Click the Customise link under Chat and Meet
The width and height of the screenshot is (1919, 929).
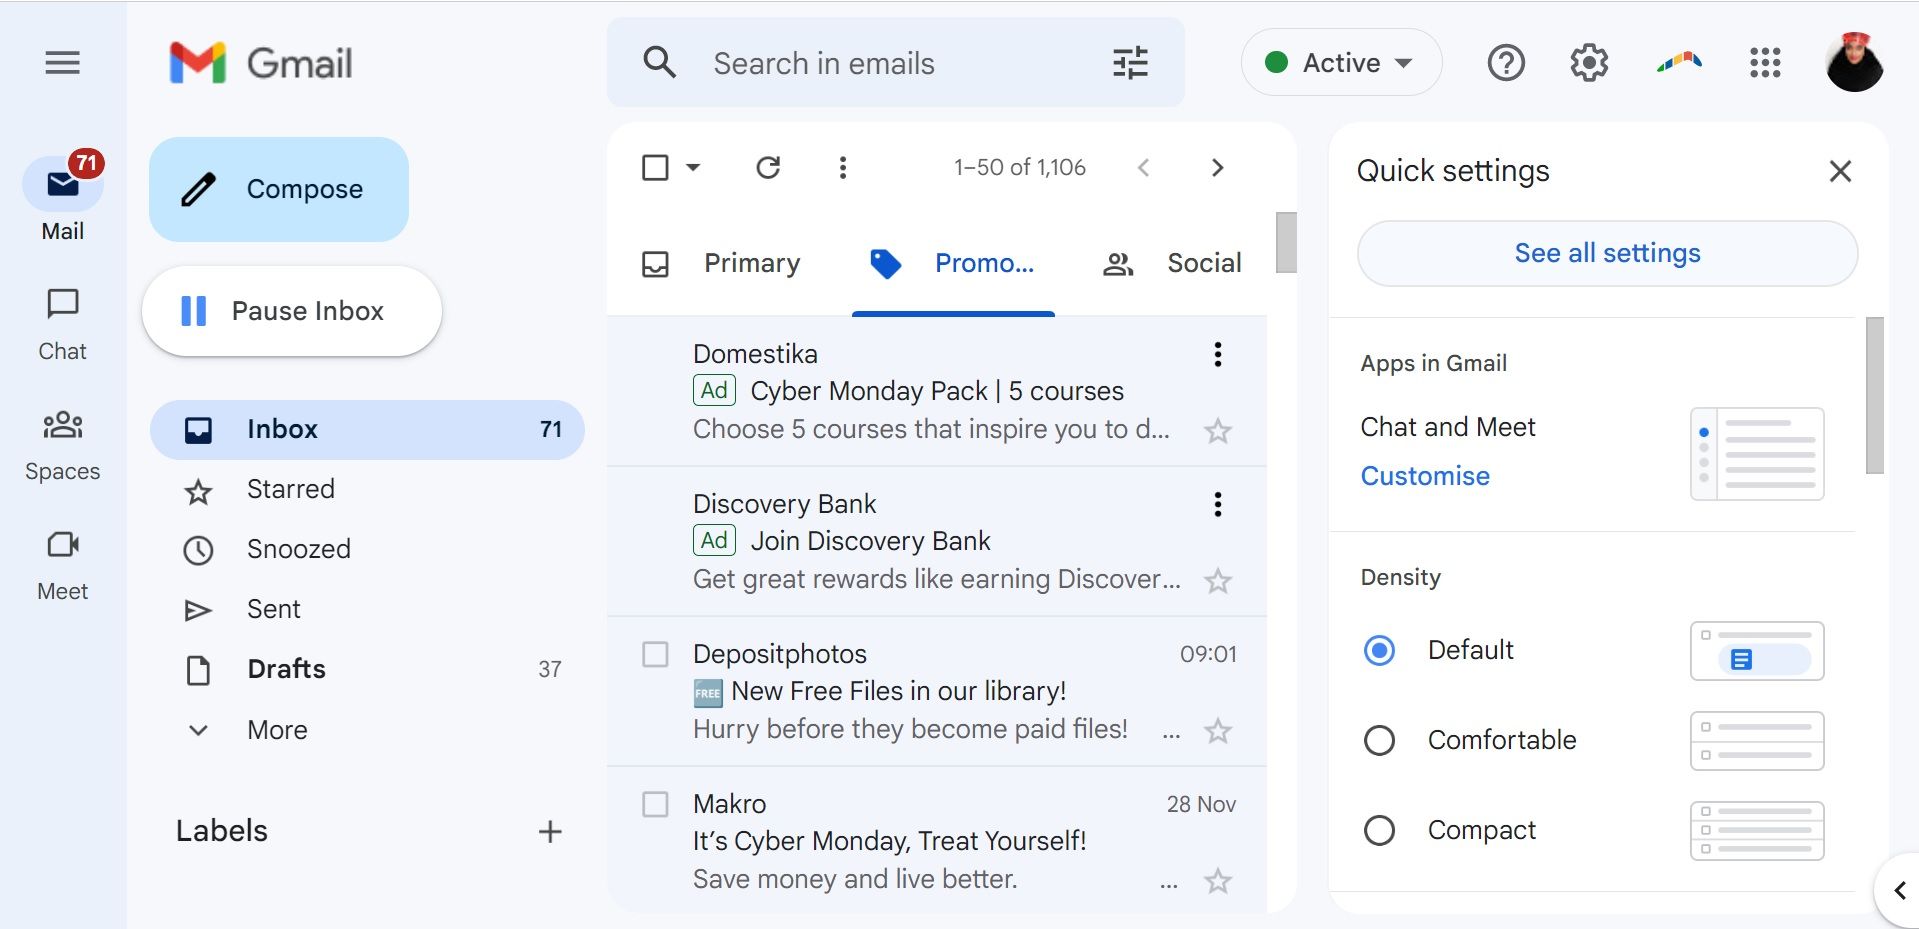pos(1424,476)
